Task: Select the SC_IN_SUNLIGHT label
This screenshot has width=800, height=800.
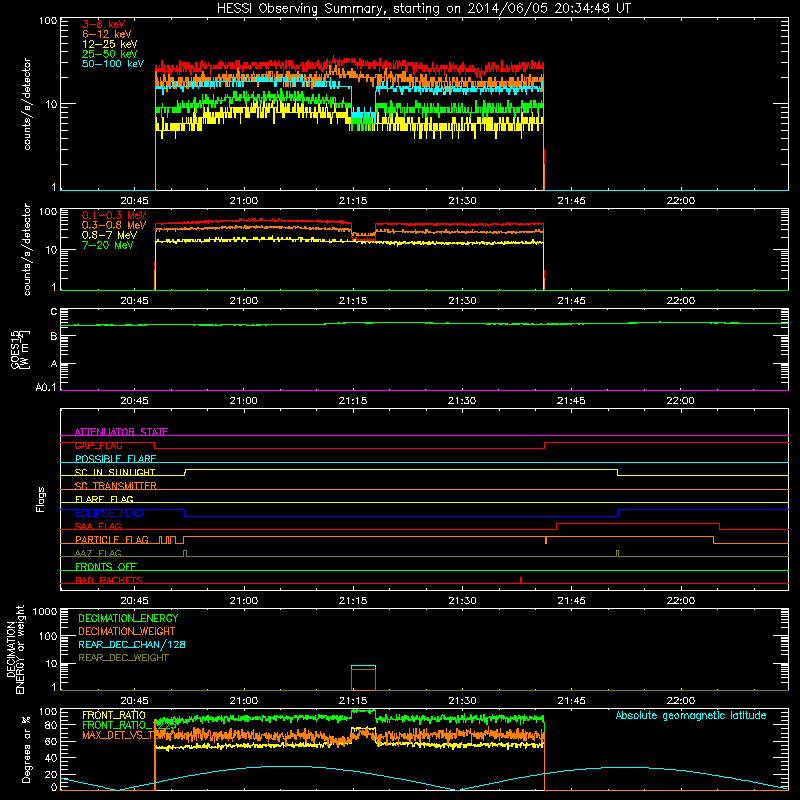Action: click(115, 472)
